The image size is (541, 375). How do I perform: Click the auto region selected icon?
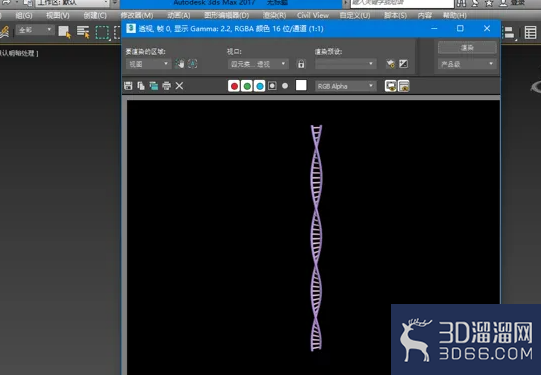point(193,64)
